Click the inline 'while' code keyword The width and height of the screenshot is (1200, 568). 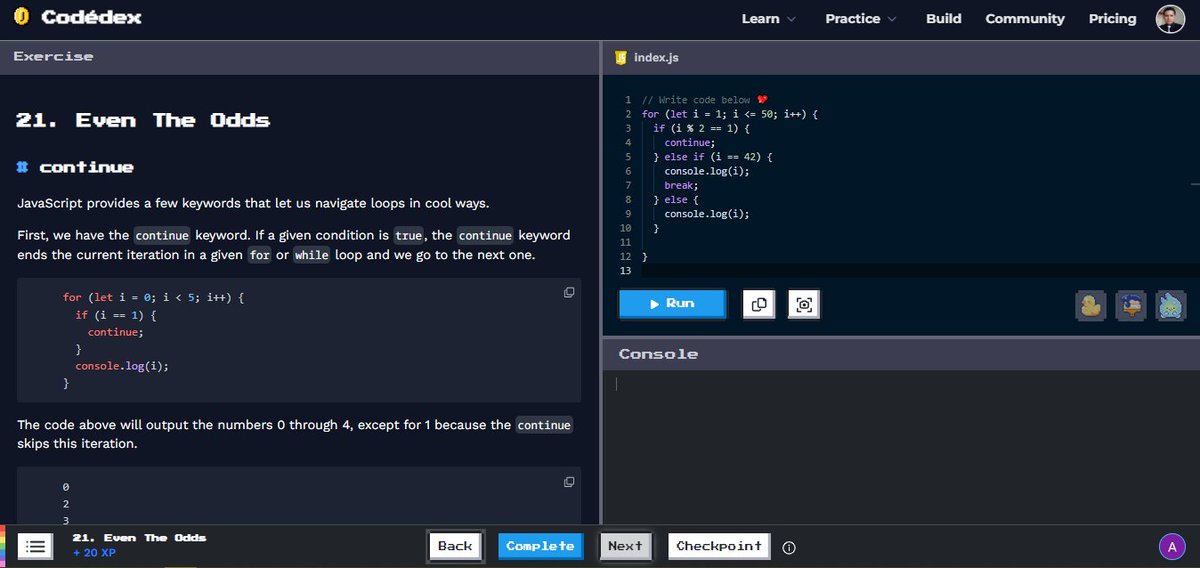click(x=311, y=255)
